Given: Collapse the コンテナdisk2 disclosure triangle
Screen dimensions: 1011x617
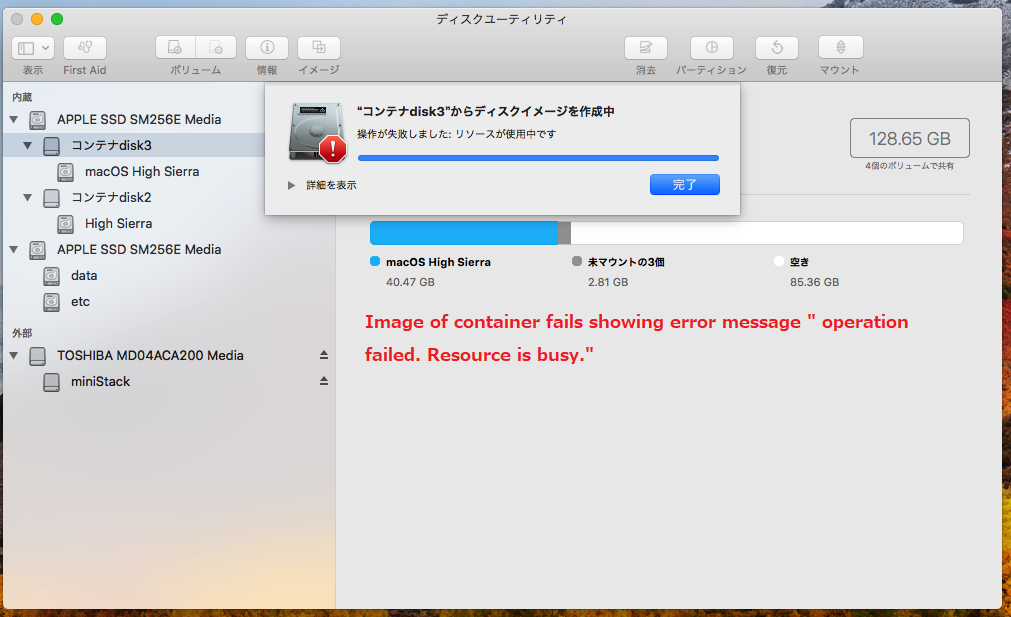Looking at the screenshot, I should [27, 197].
